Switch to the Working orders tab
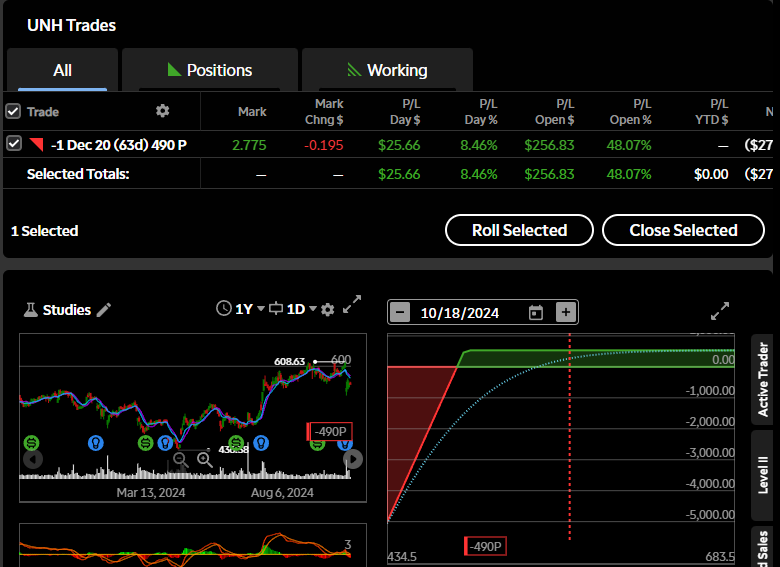780x567 pixels. 387,70
